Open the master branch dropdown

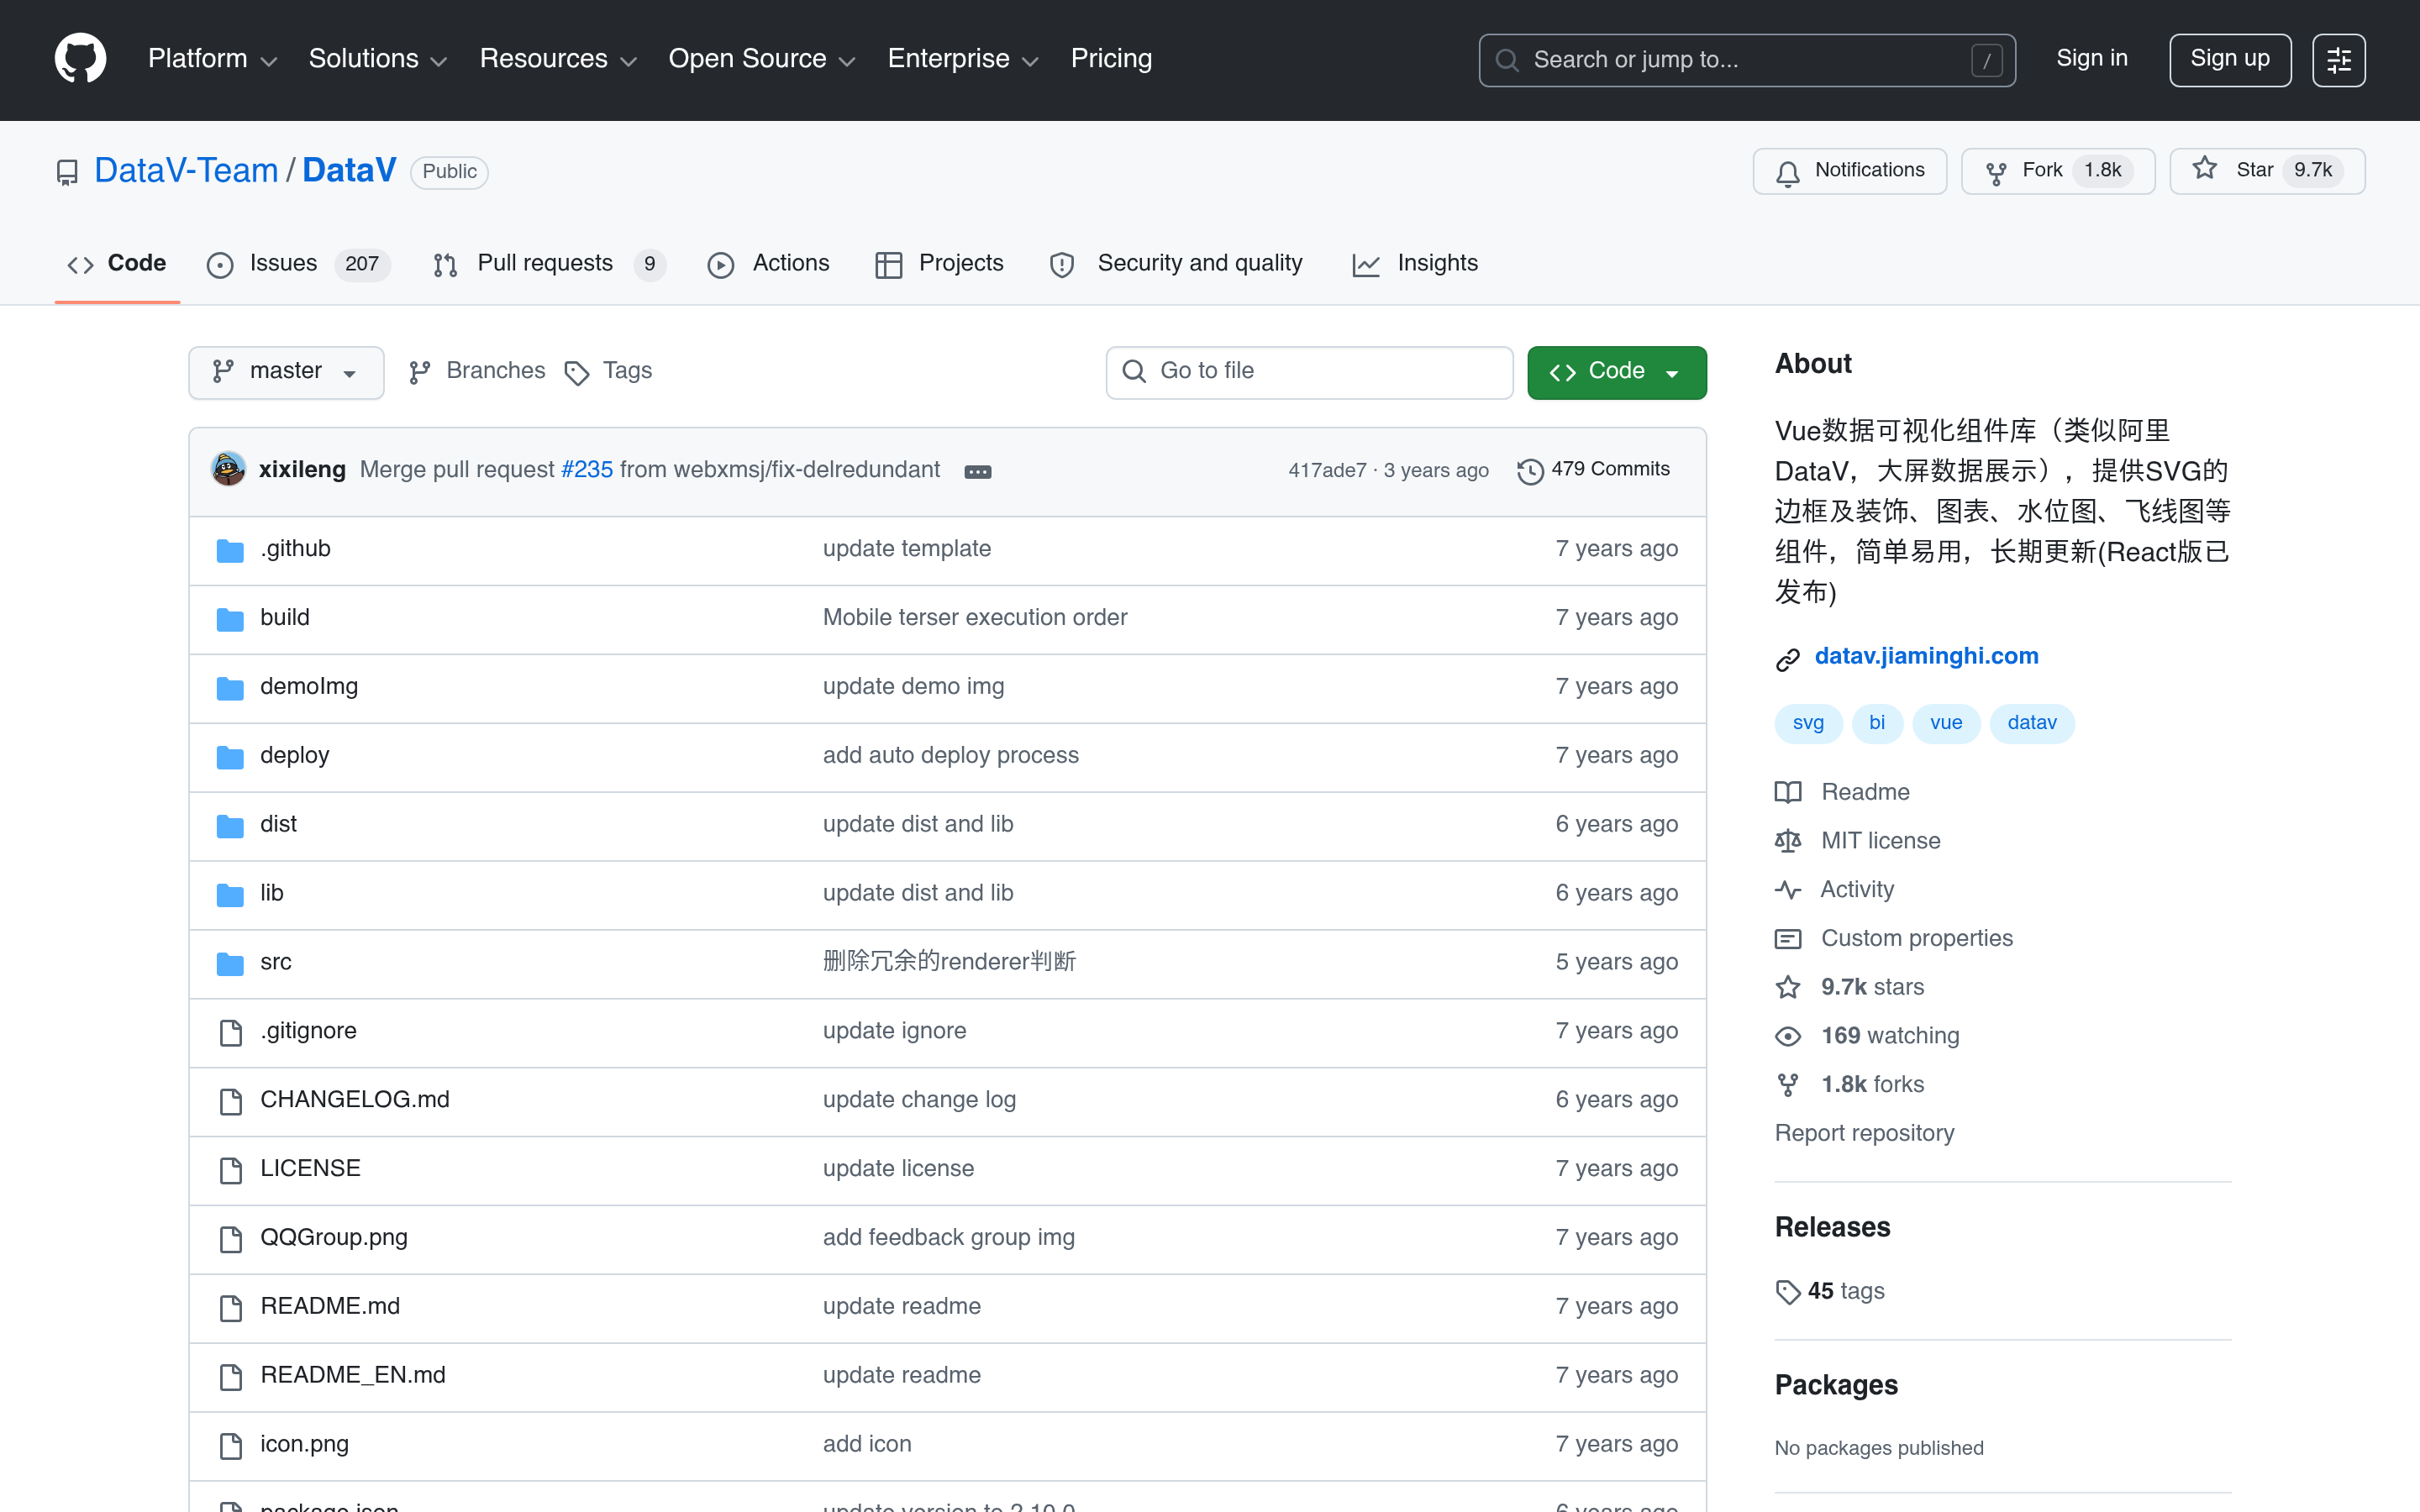pos(286,372)
